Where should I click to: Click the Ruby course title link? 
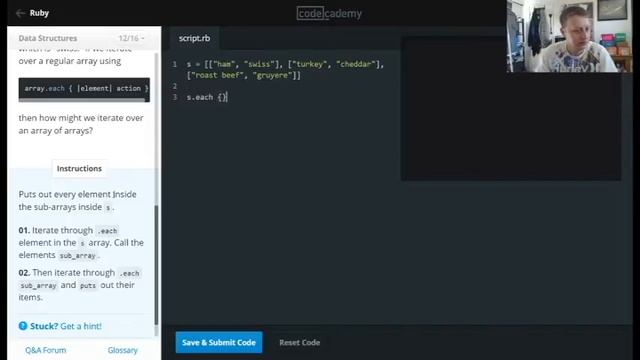click(39, 13)
